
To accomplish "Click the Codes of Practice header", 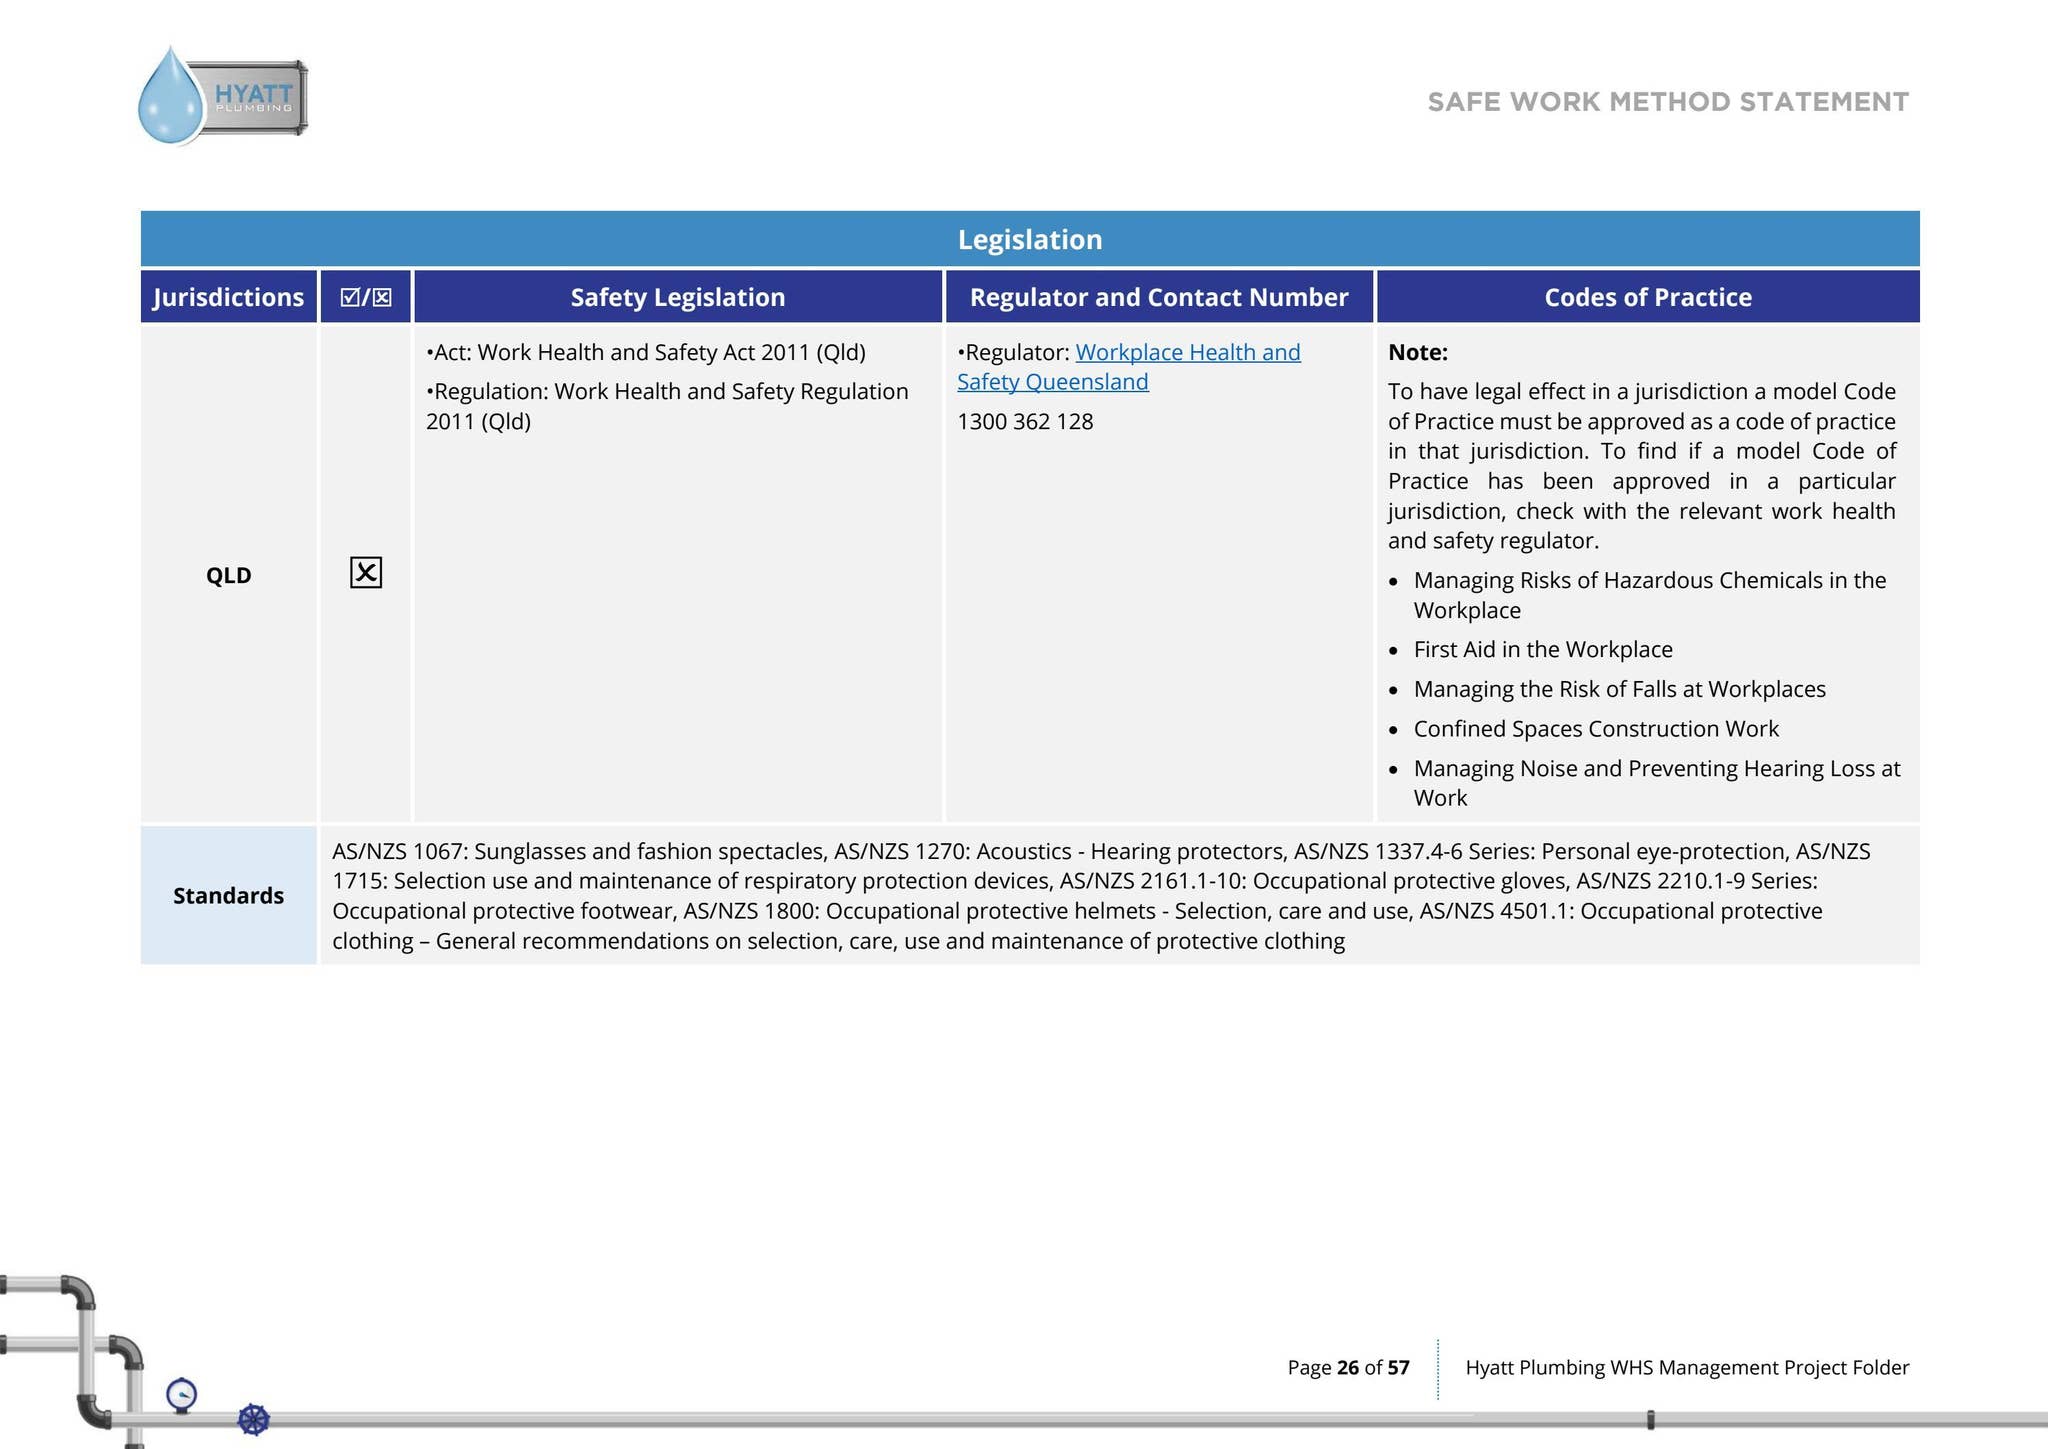I will click(1648, 297).
